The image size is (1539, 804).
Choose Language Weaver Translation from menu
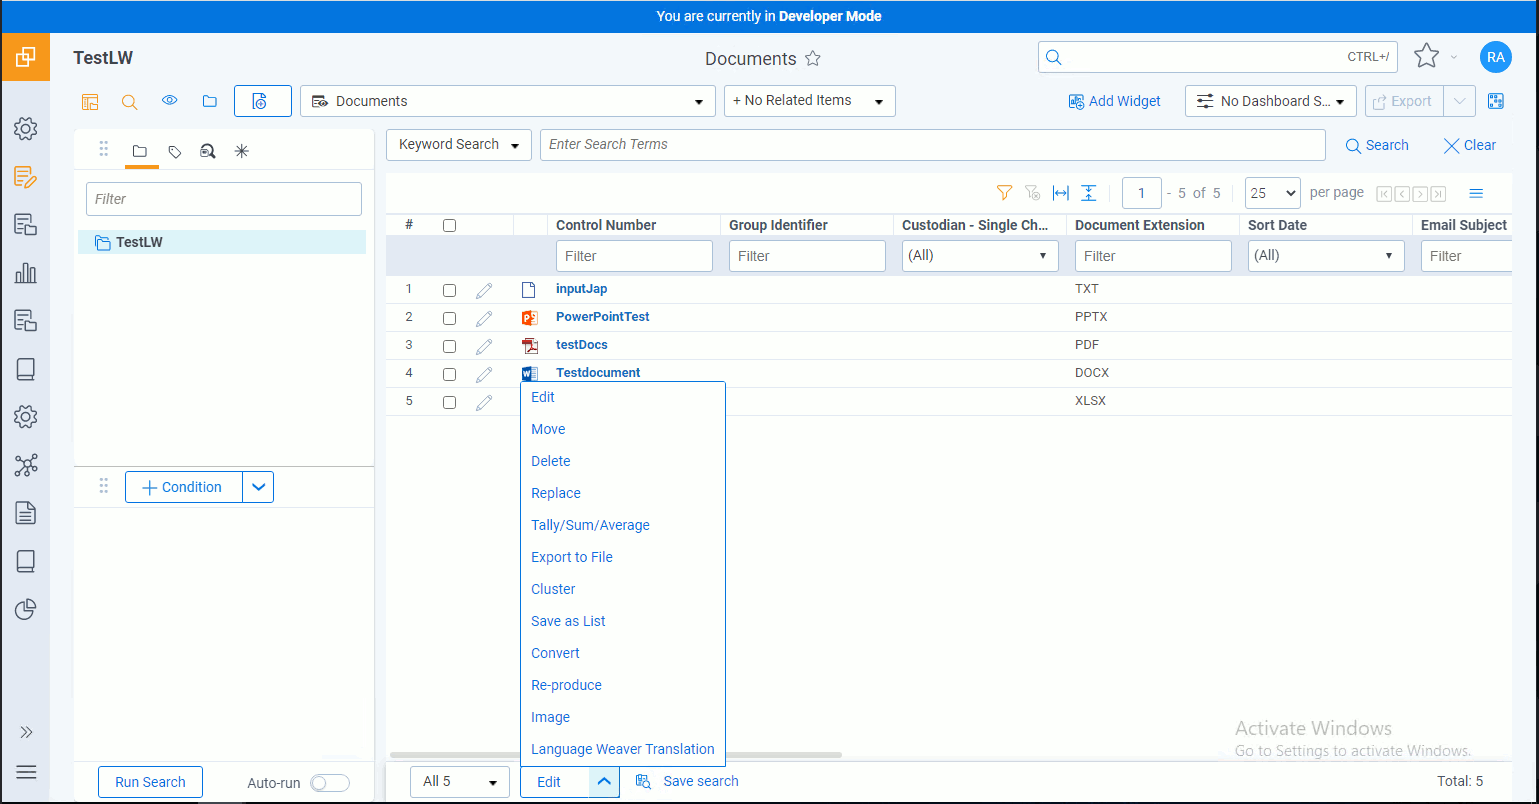tap(622, 749)
